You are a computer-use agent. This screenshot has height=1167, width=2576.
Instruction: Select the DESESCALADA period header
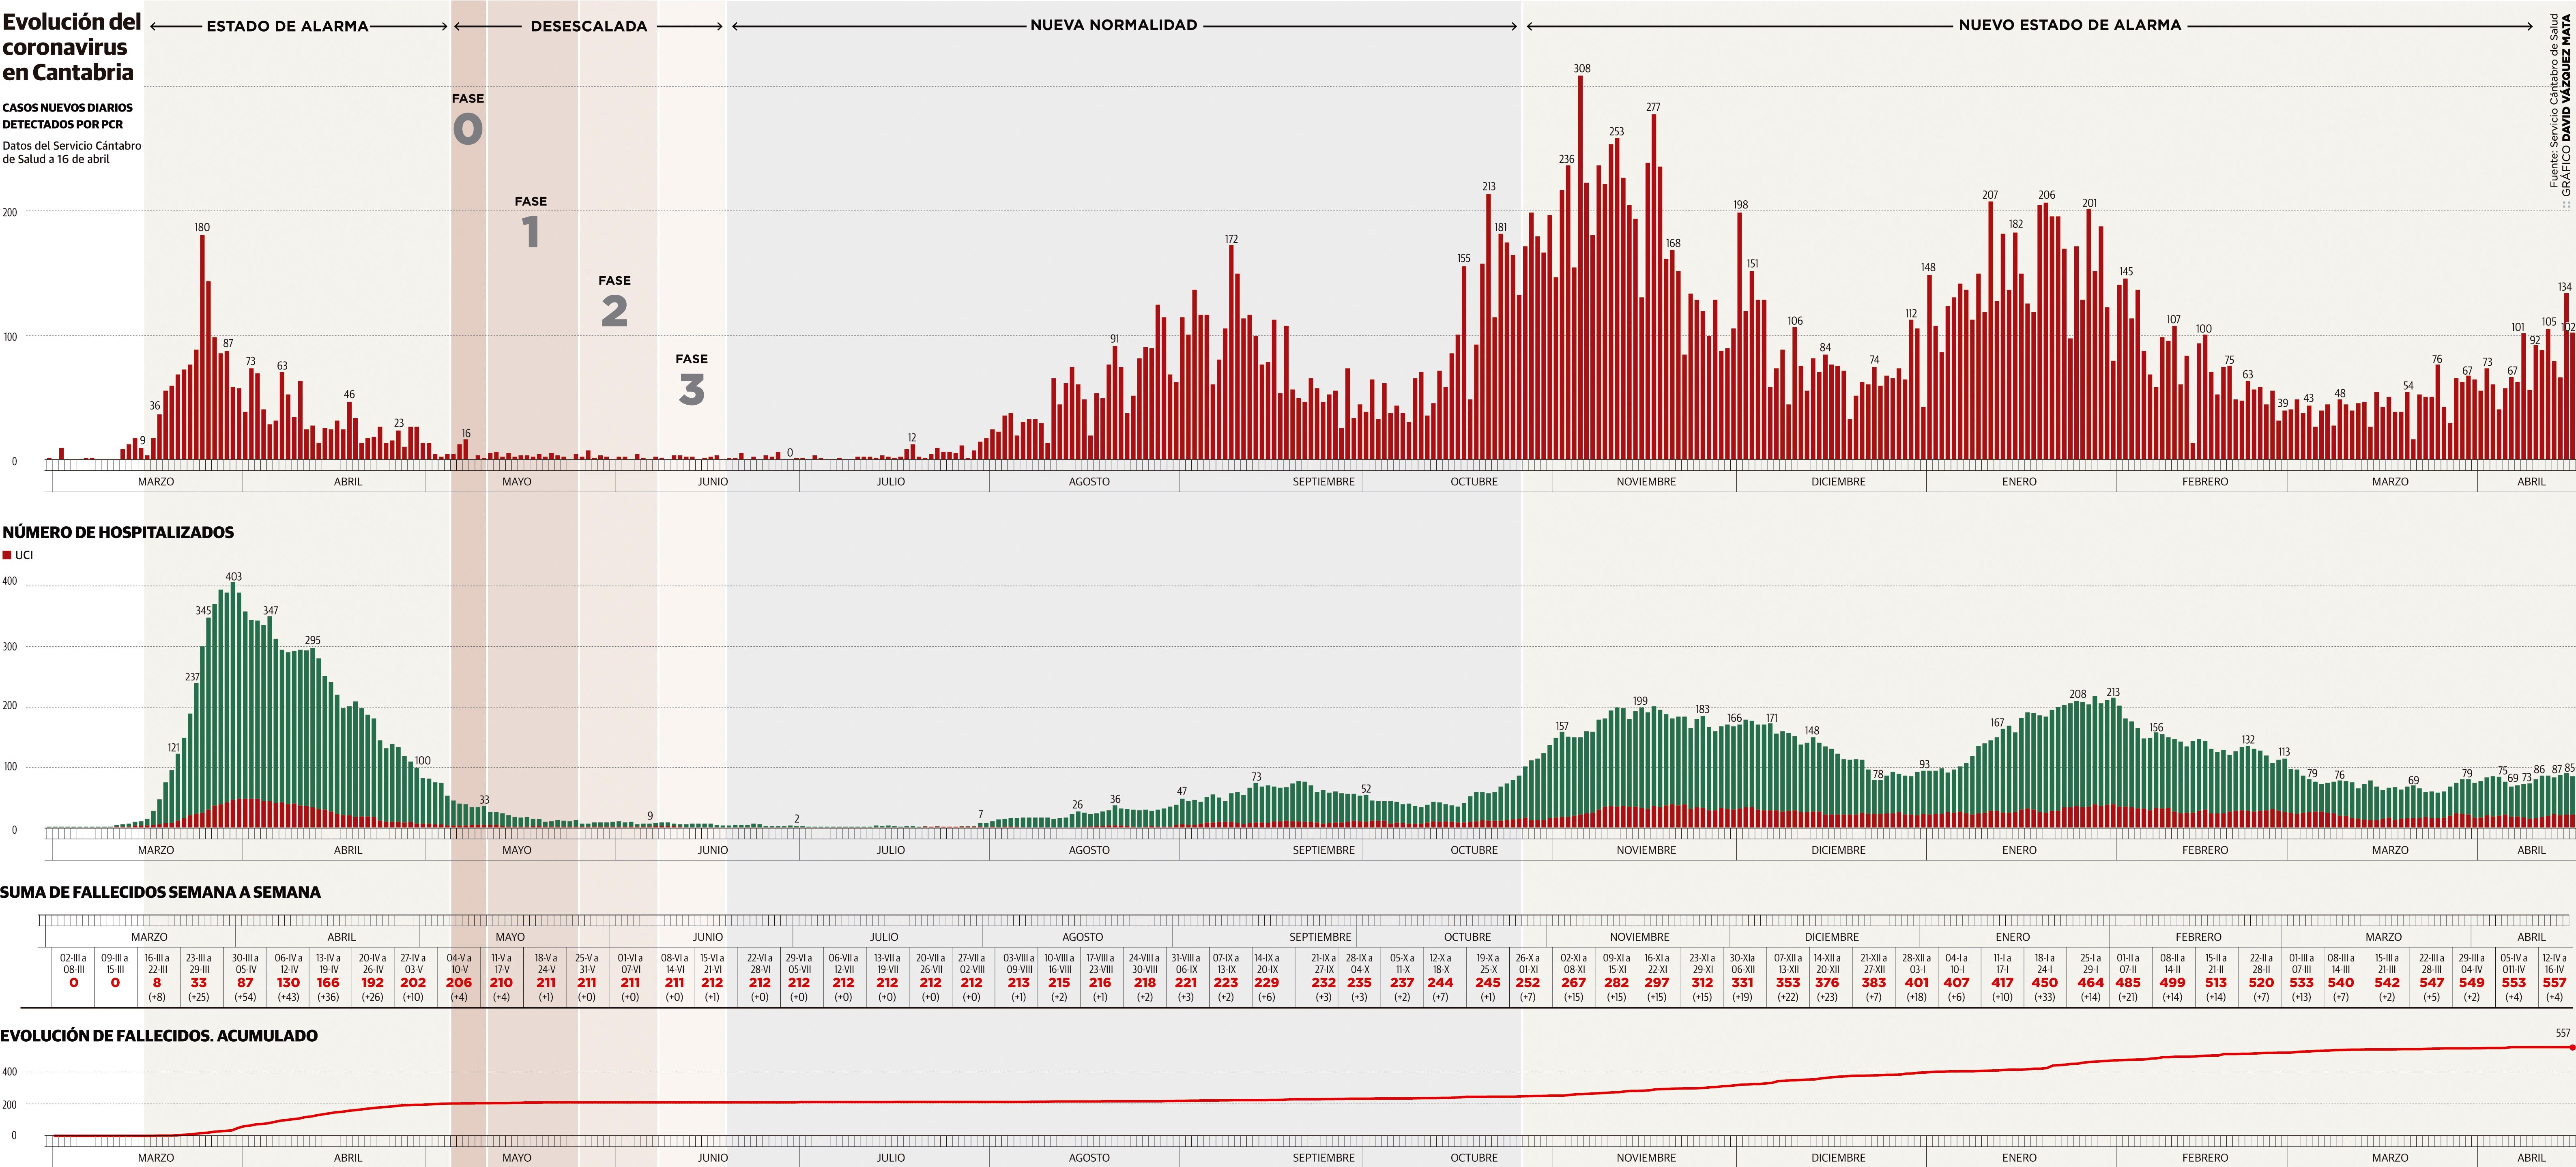pos(588,26)
